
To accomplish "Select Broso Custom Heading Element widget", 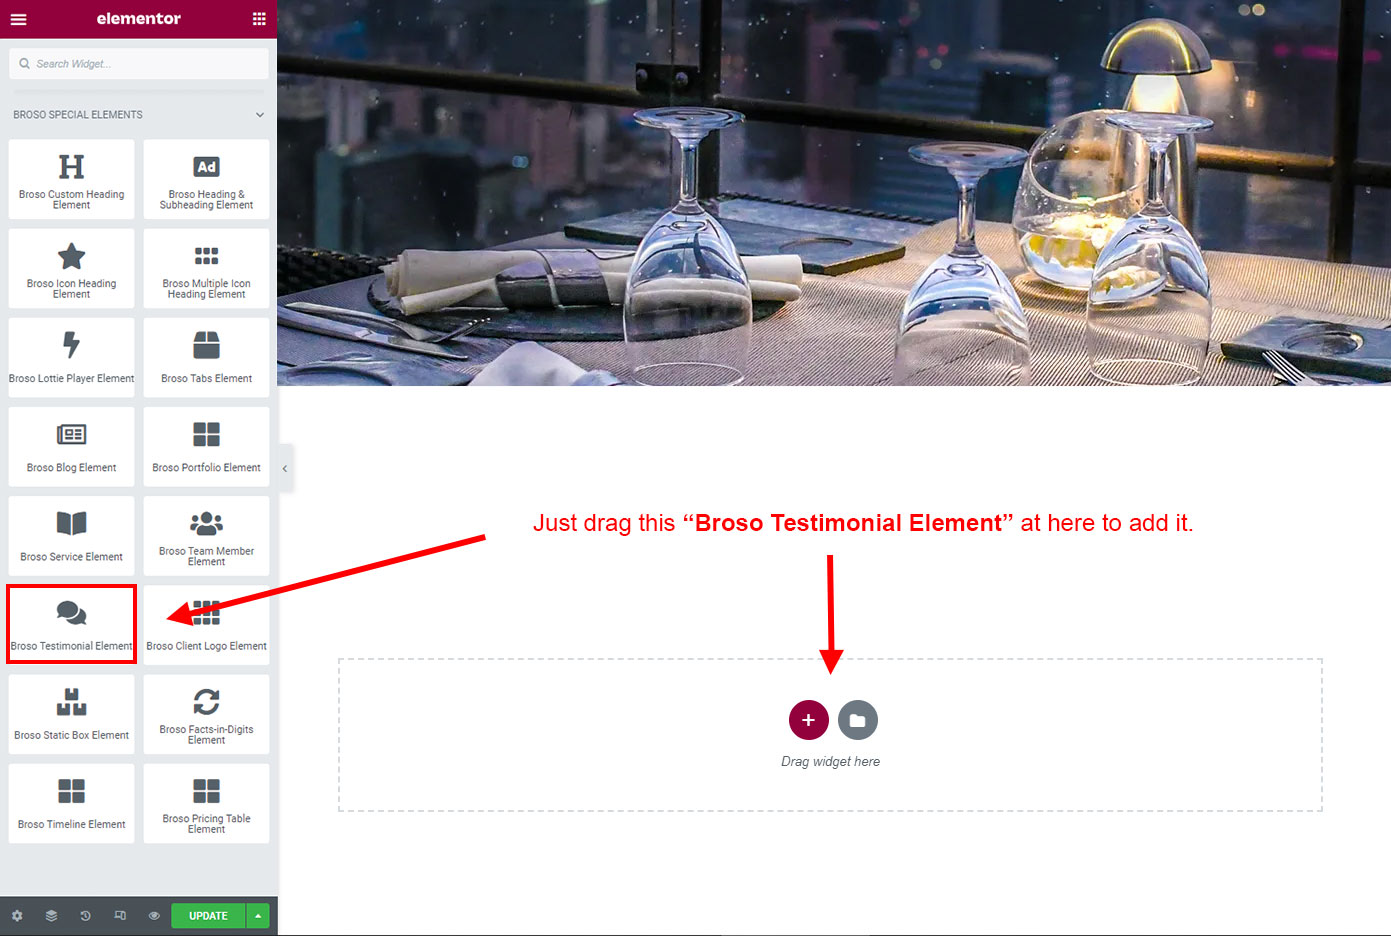I will [x=71, y=179].
